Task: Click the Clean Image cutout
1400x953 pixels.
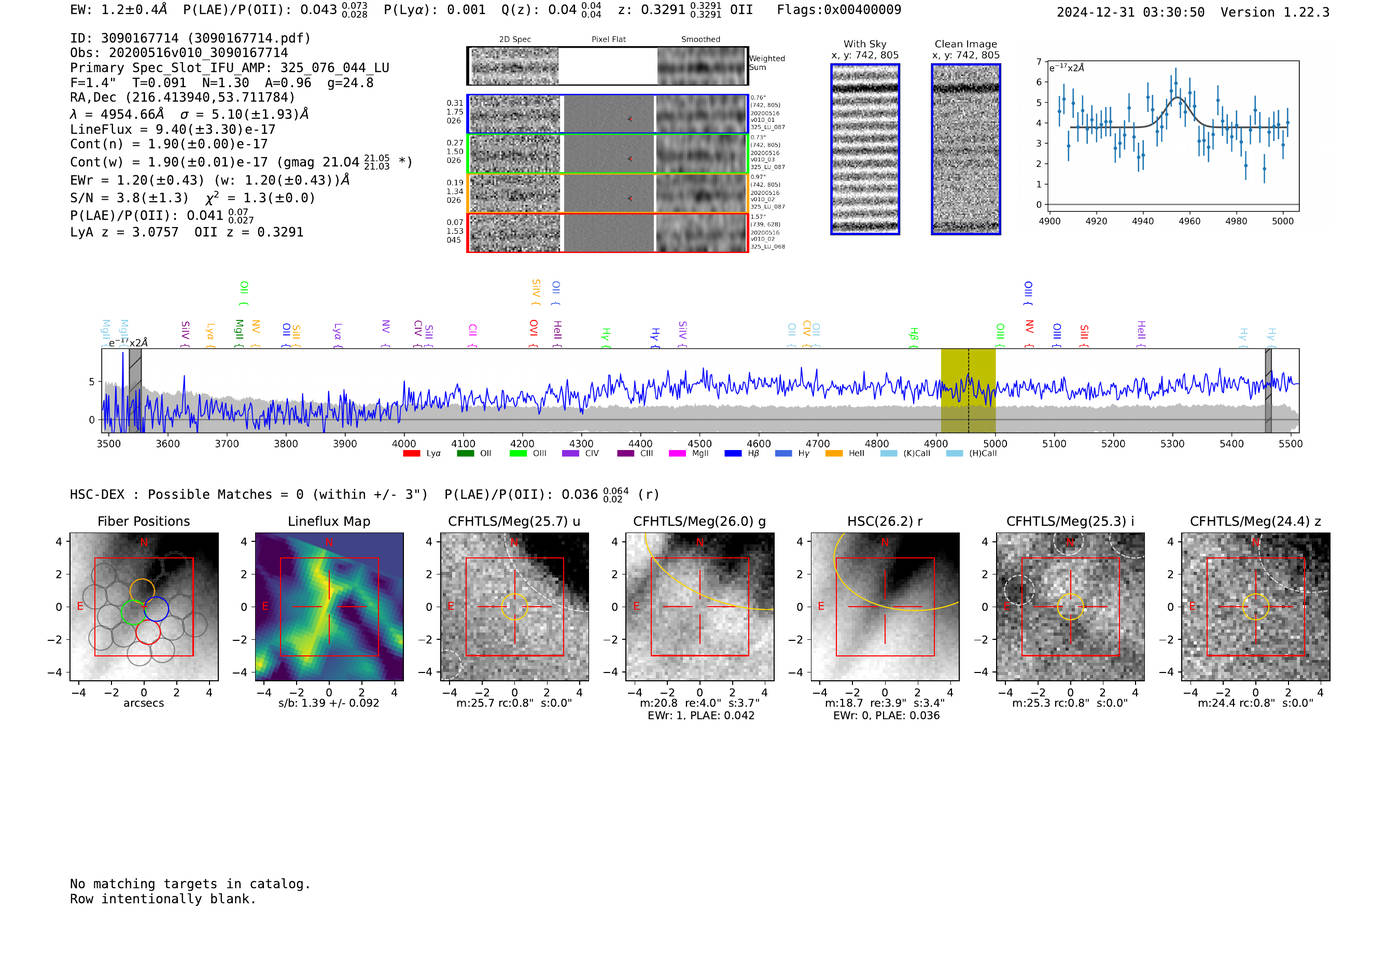Action: point(966,149)
